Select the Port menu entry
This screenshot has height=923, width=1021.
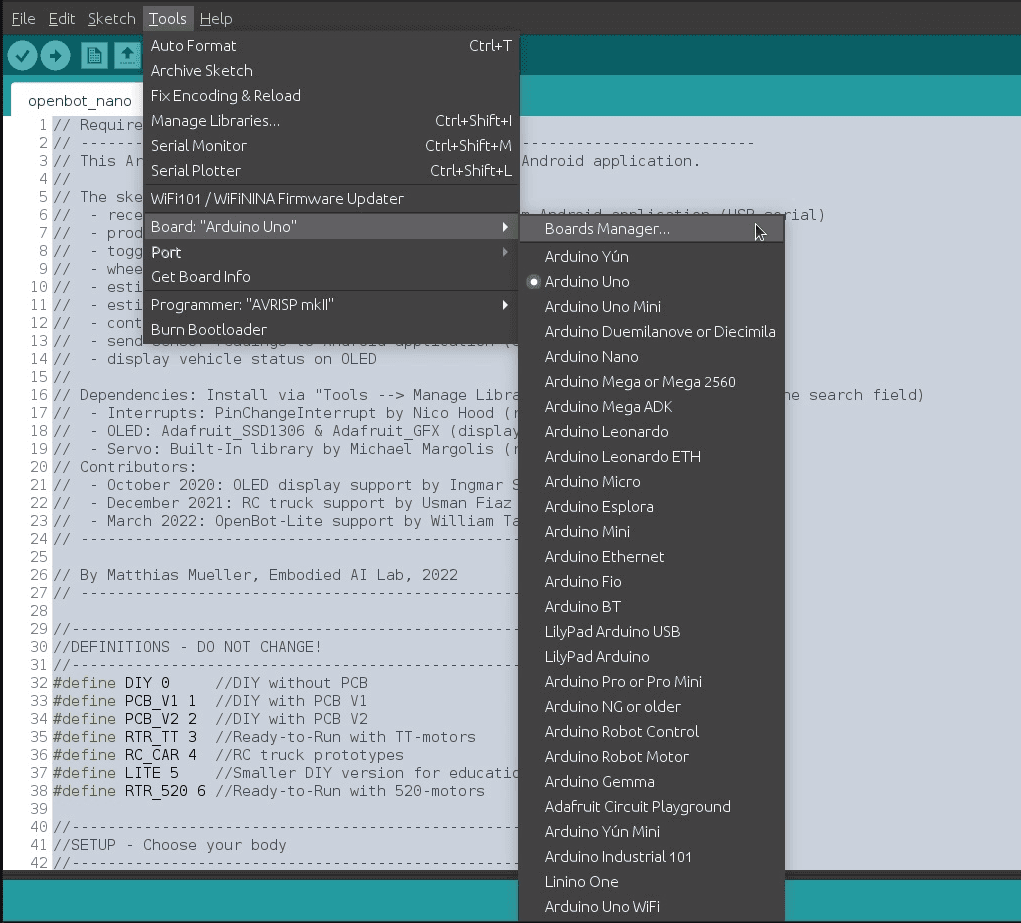pos(331,252)
